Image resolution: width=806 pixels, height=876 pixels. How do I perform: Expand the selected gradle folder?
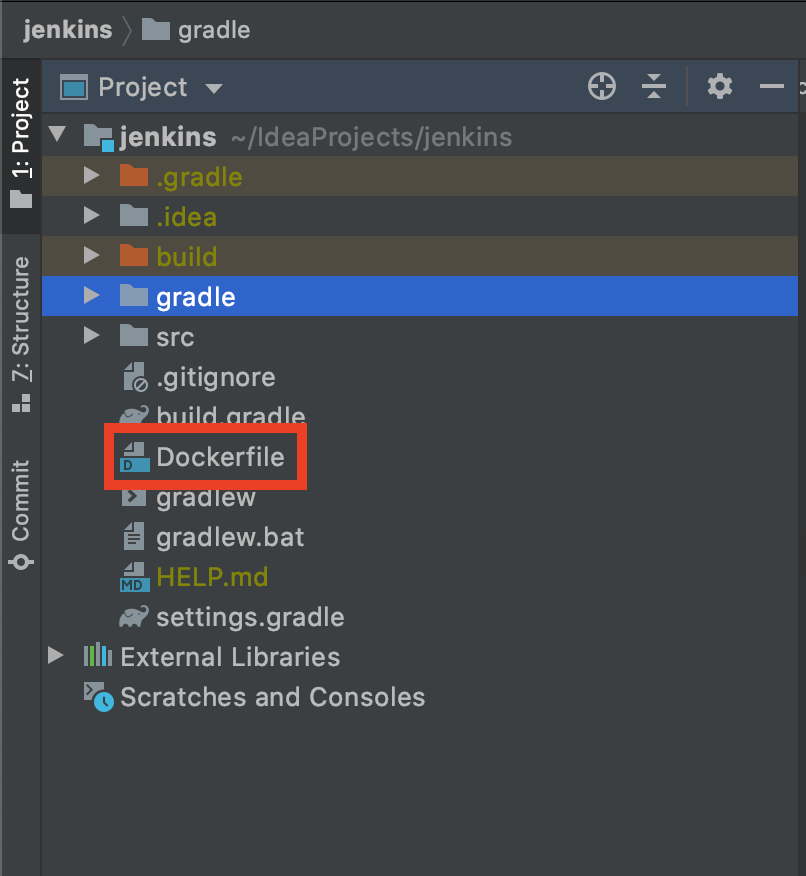tap(91, 296)
